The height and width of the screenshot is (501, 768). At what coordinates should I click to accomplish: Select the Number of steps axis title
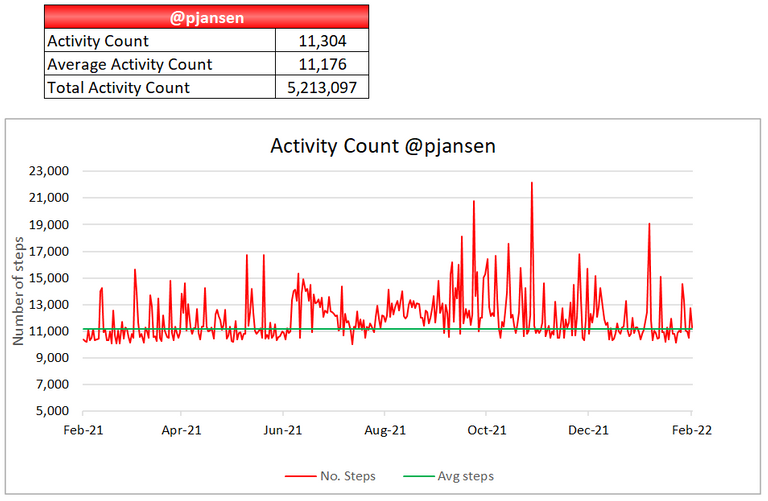(x=18, y=291)
